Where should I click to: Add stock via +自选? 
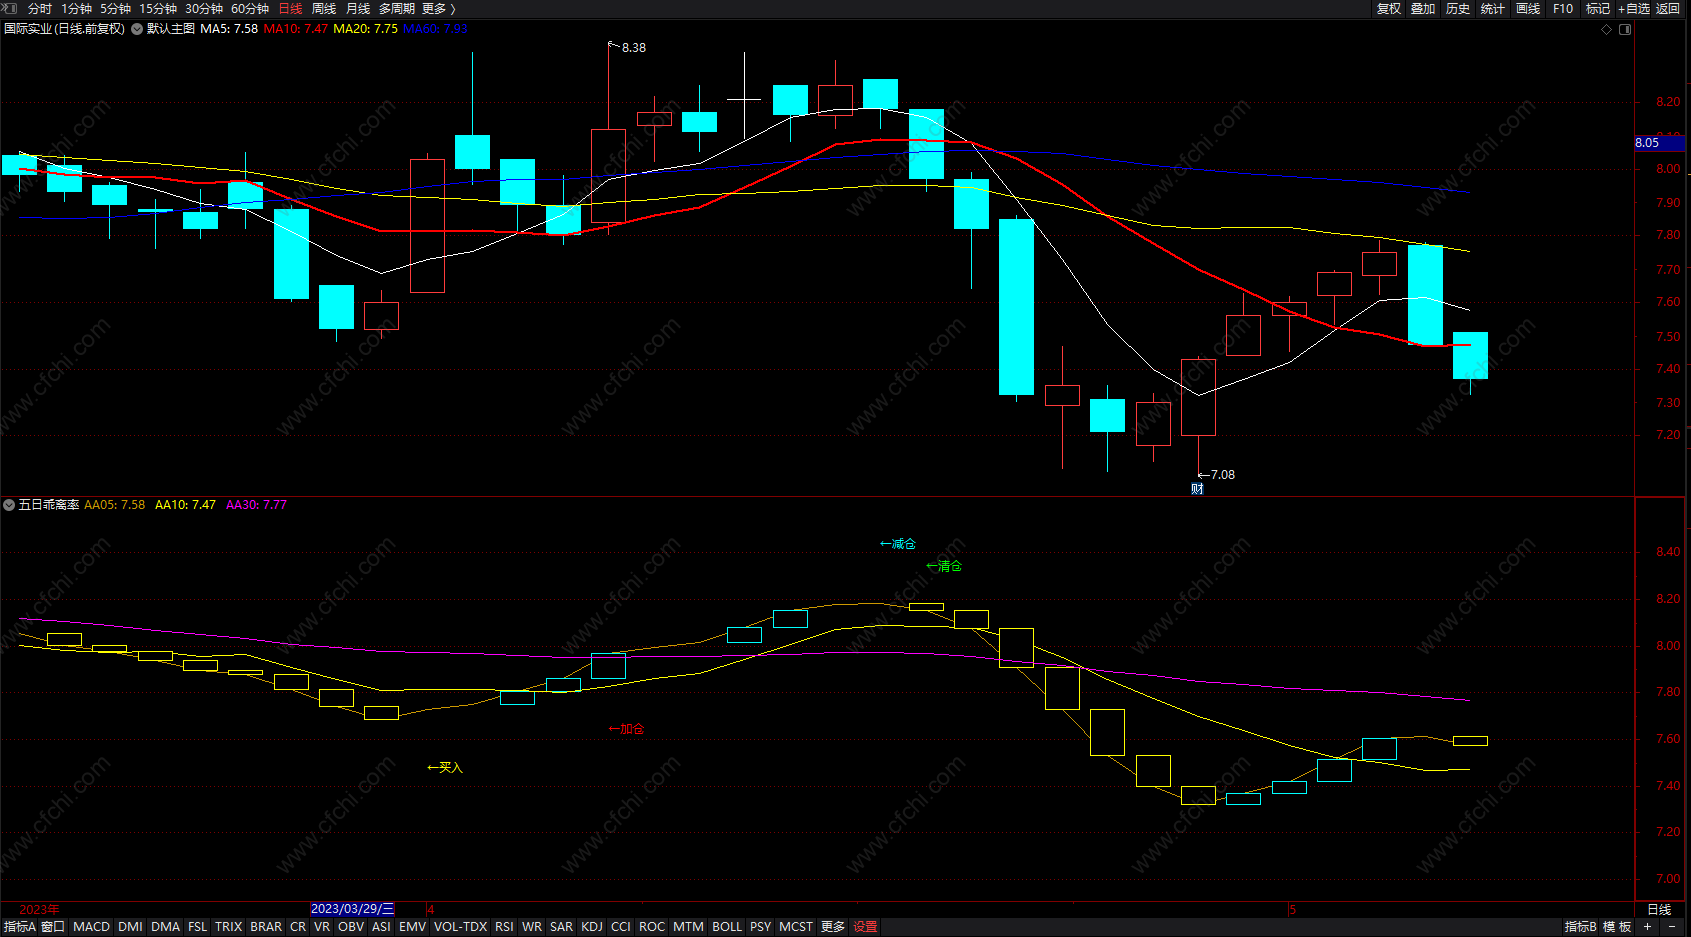coord(1634,8)
